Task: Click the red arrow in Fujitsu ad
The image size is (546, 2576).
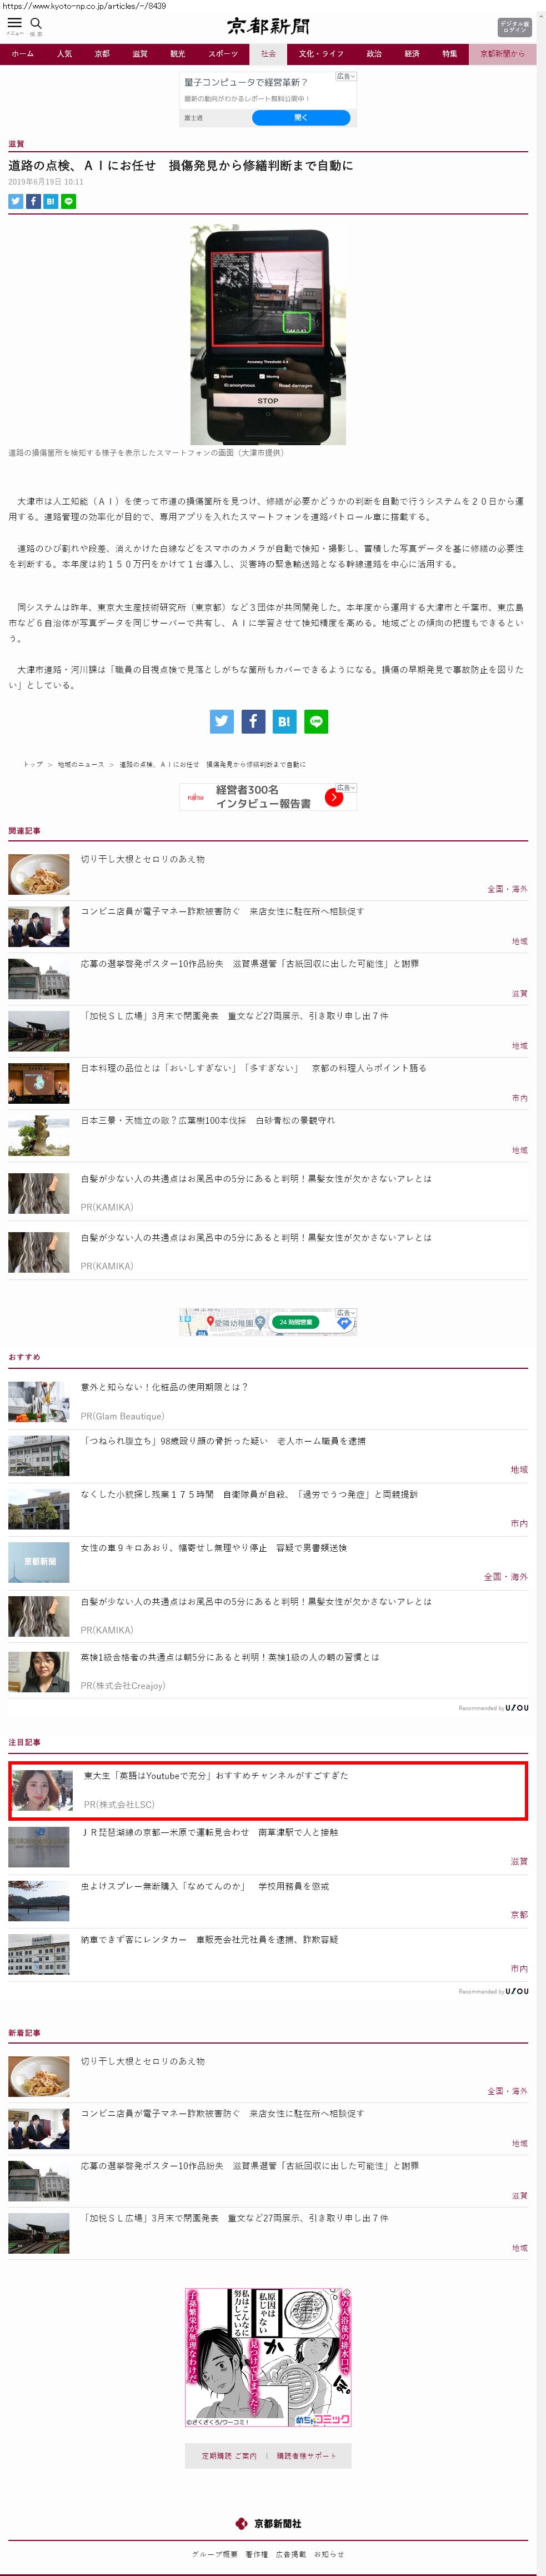Action: click(x=334, y=797)
